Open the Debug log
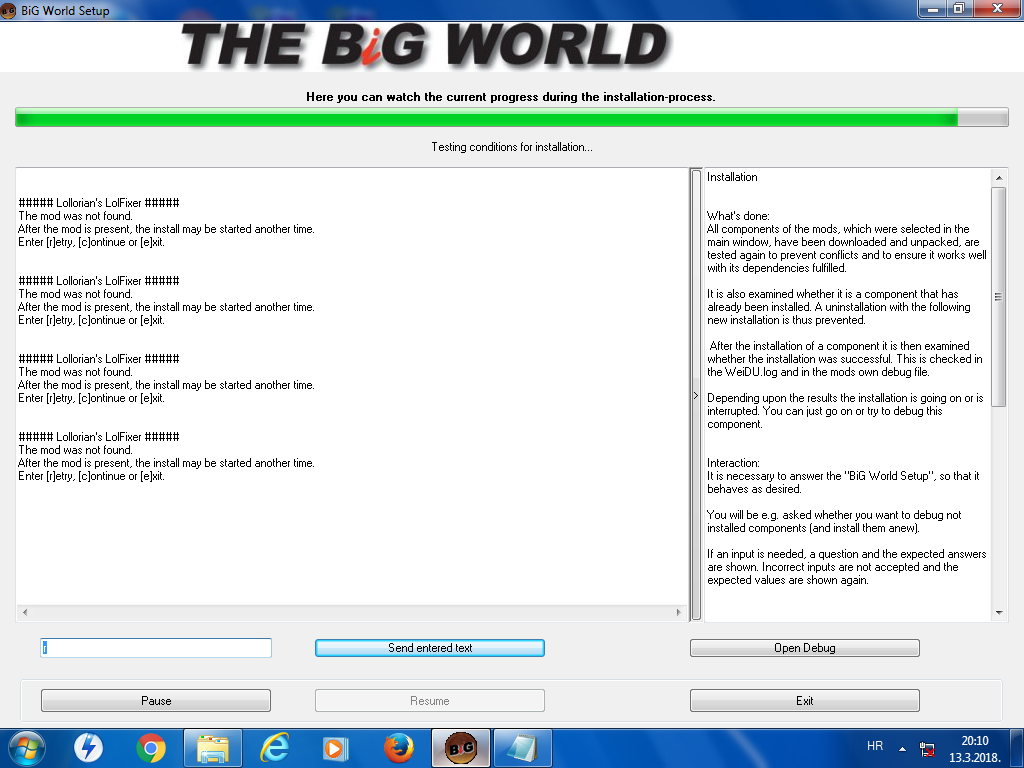This screenshot has width=1024, height=768. point(805,648)
